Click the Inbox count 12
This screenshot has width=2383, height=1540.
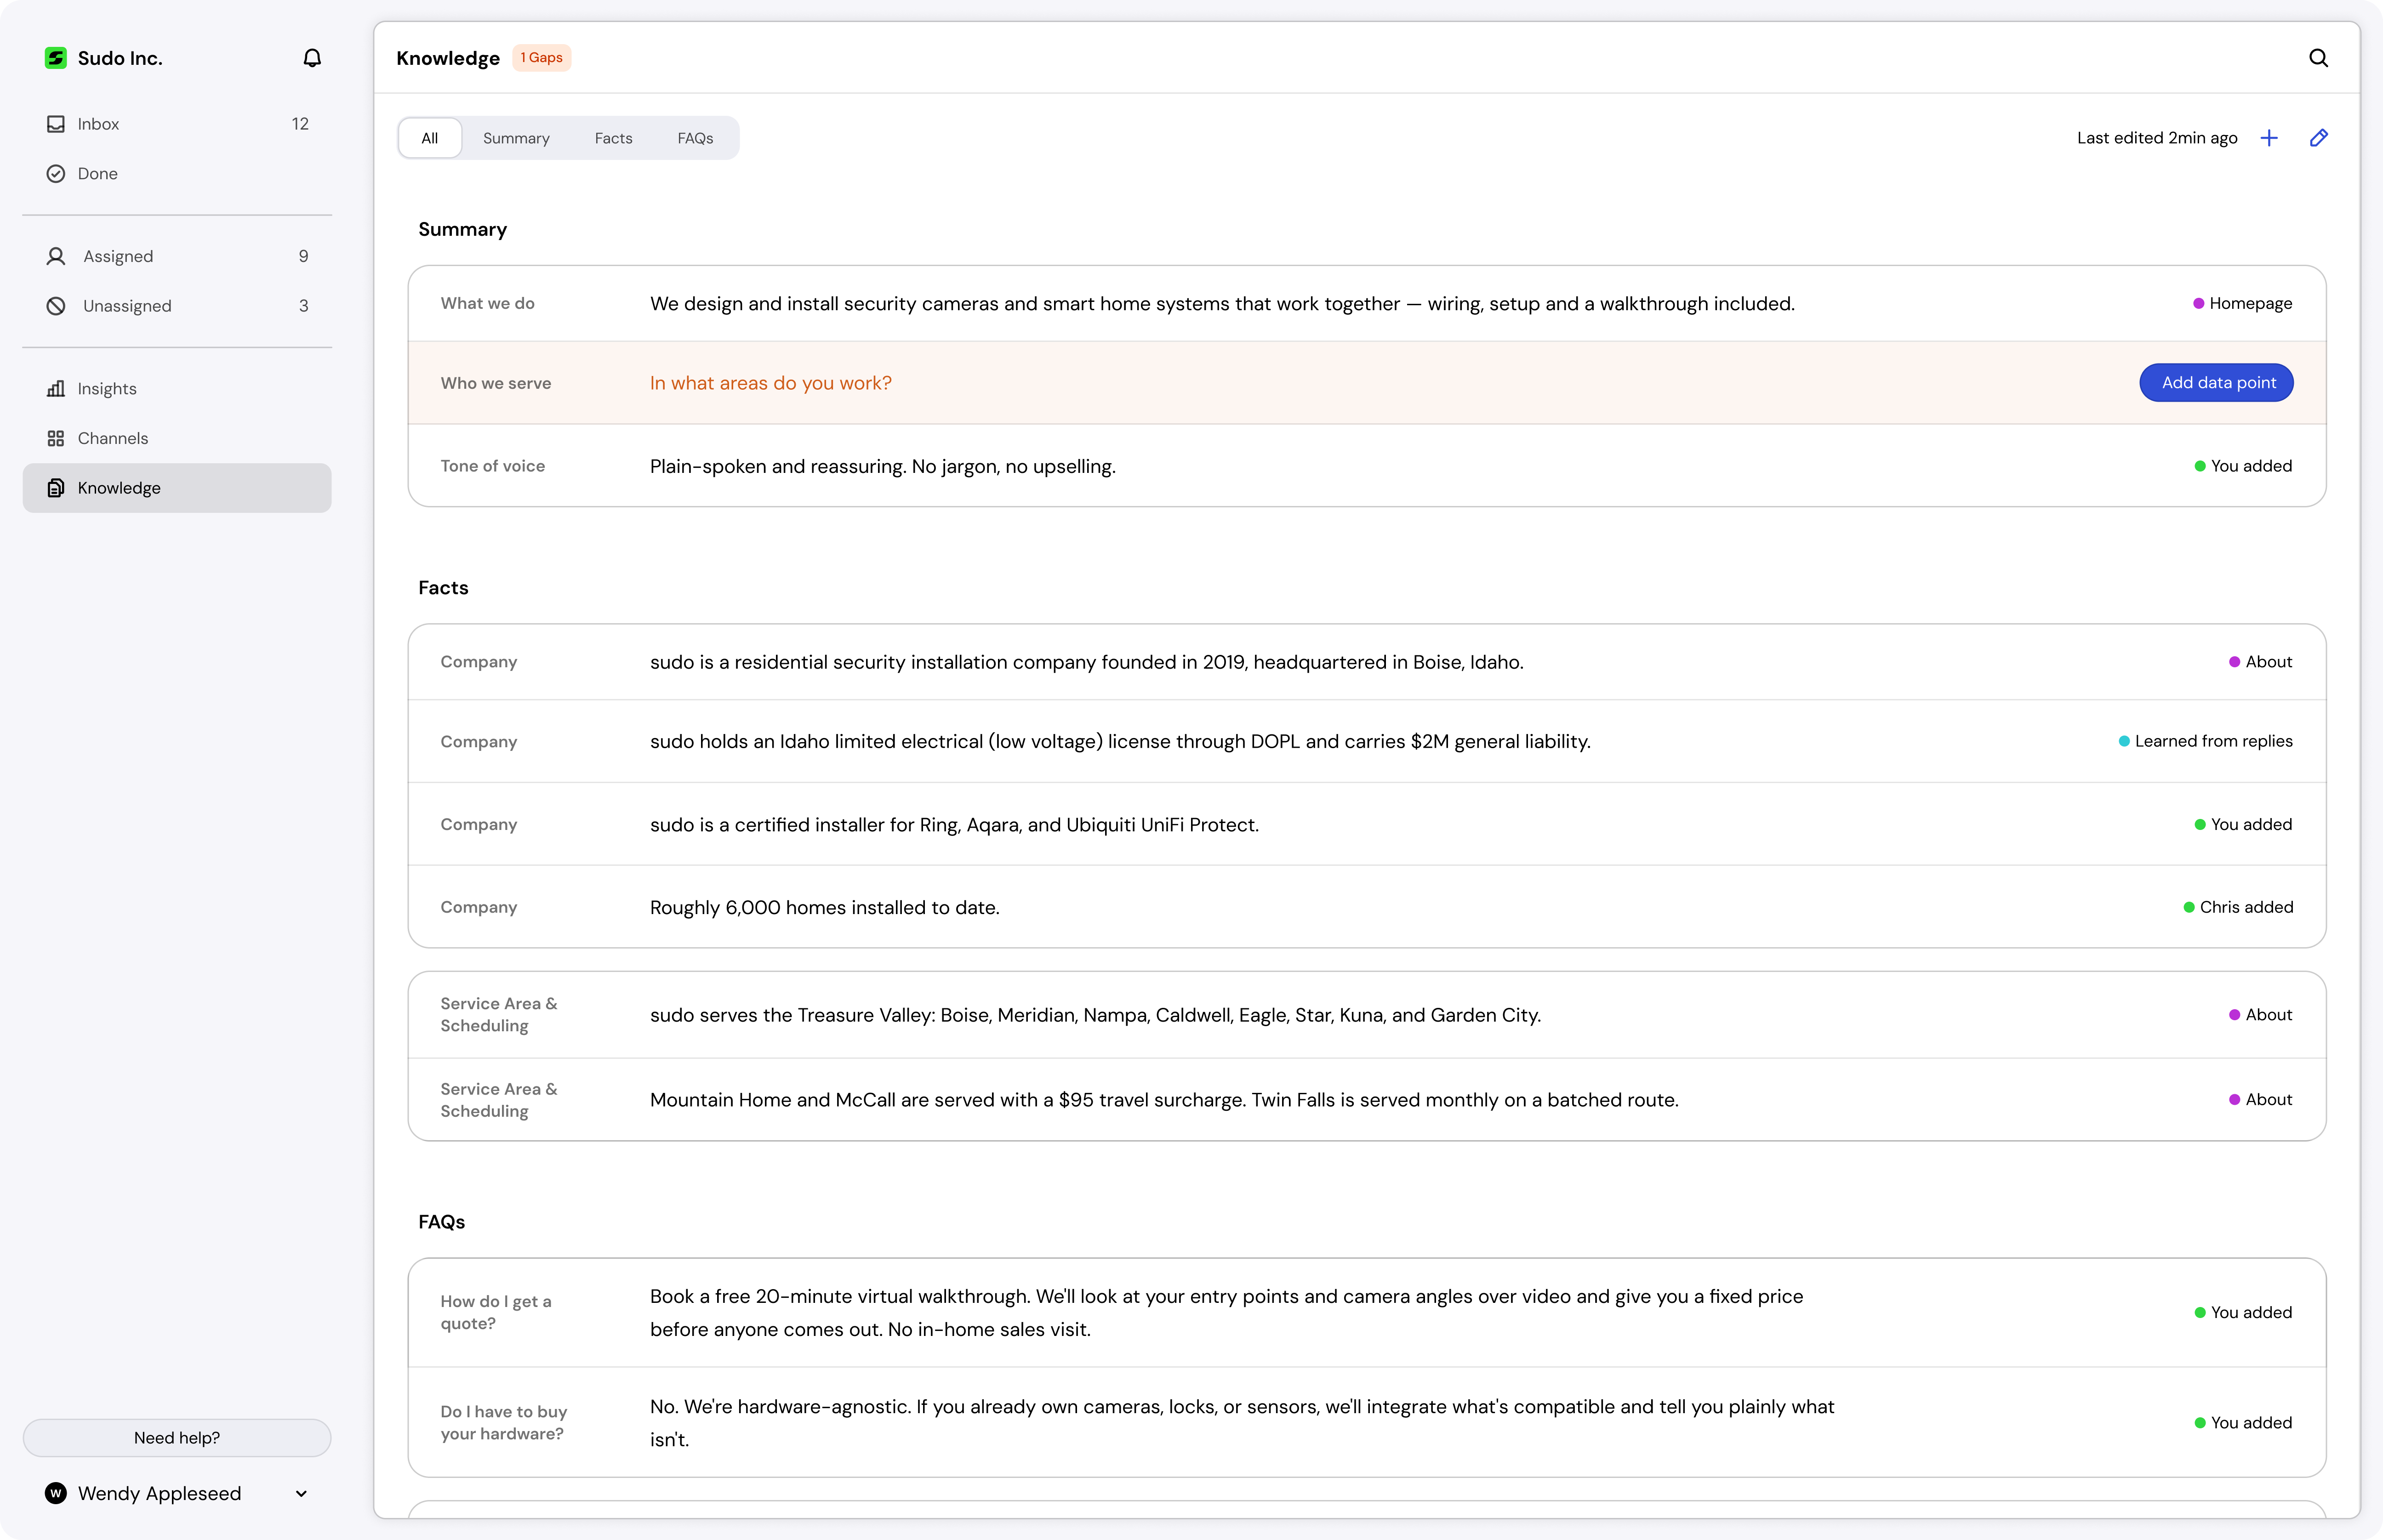click(300, 124)
